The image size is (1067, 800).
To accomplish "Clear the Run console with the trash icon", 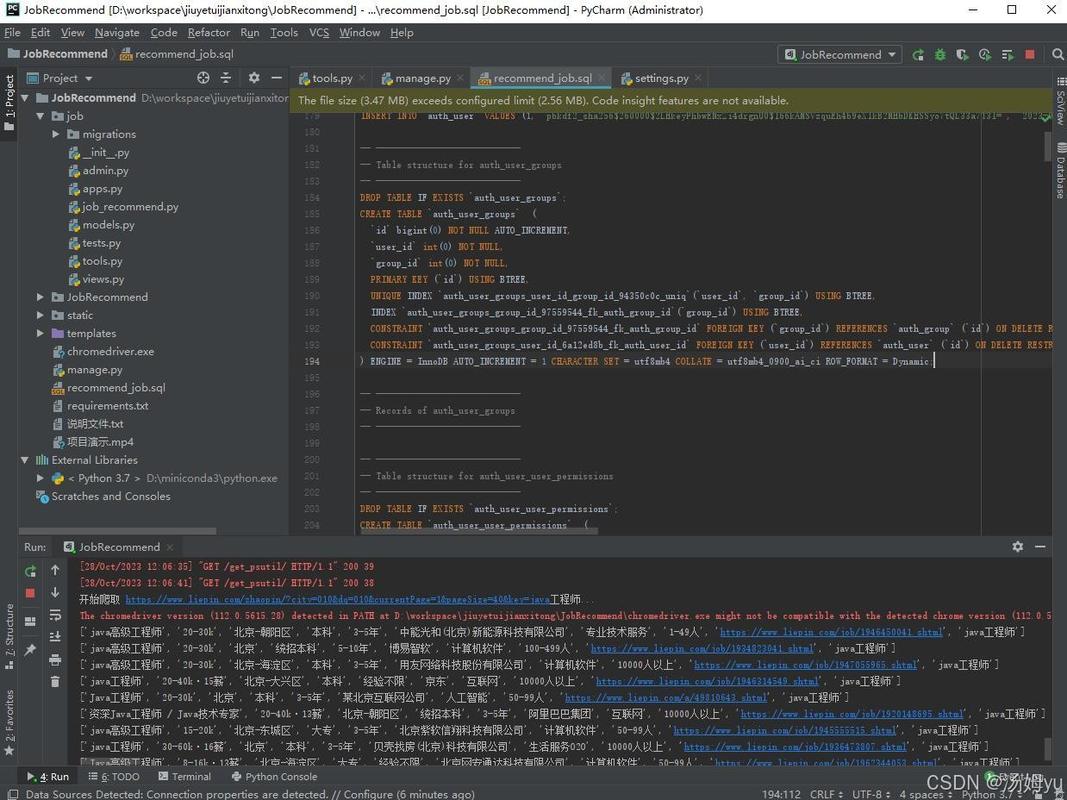I will [55, 681].
